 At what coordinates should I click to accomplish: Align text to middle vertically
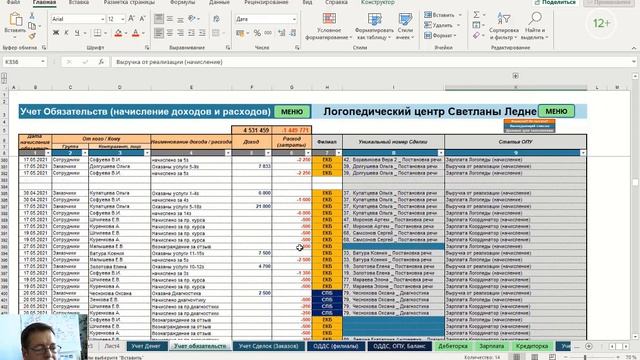click(170, 19)
